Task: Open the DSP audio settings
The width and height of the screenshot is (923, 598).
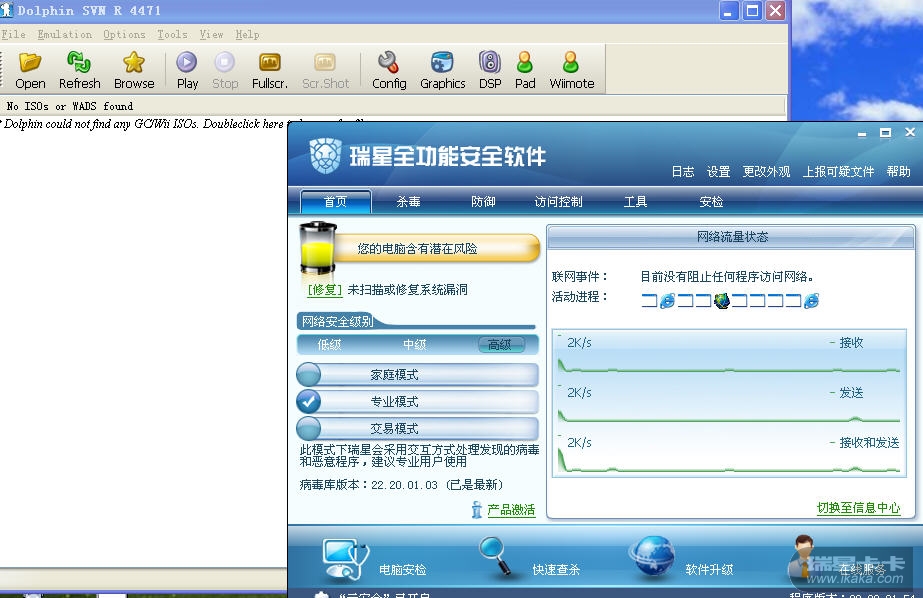Action: [490, 71]
